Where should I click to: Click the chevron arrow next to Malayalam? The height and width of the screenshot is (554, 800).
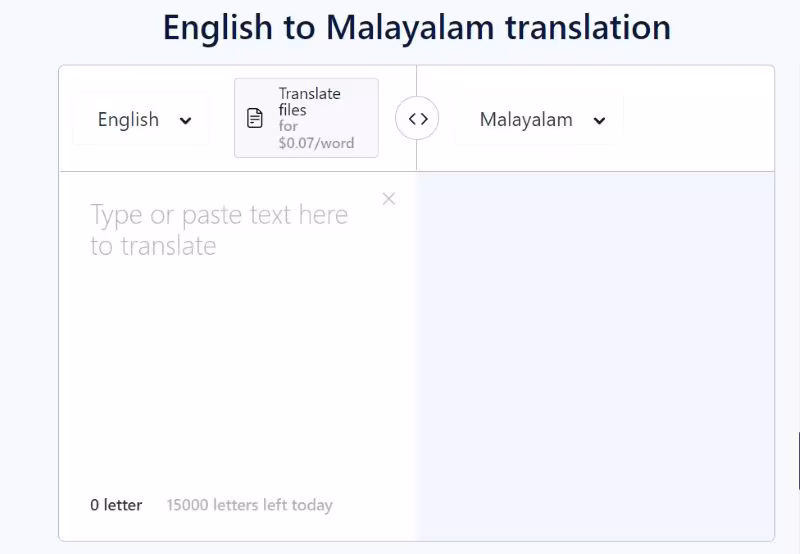[599, 120]
